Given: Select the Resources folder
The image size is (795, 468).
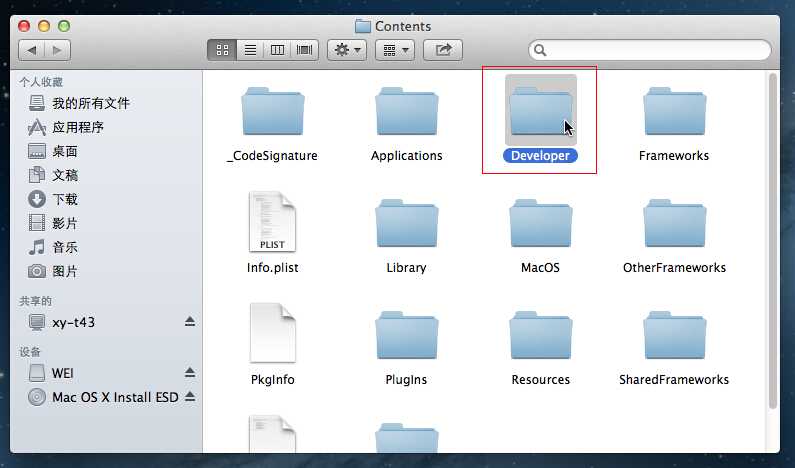Looking at the screenshot, I should coord(540,335).
